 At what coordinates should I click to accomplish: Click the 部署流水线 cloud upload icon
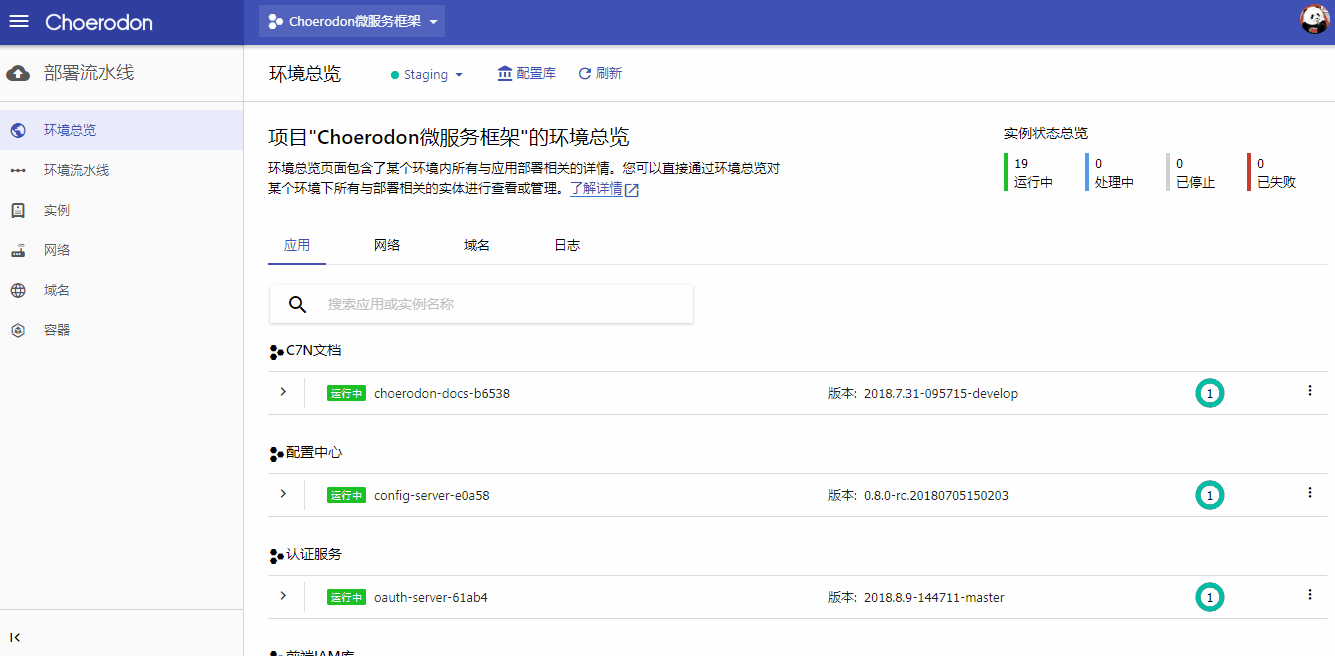pos(18,73)
